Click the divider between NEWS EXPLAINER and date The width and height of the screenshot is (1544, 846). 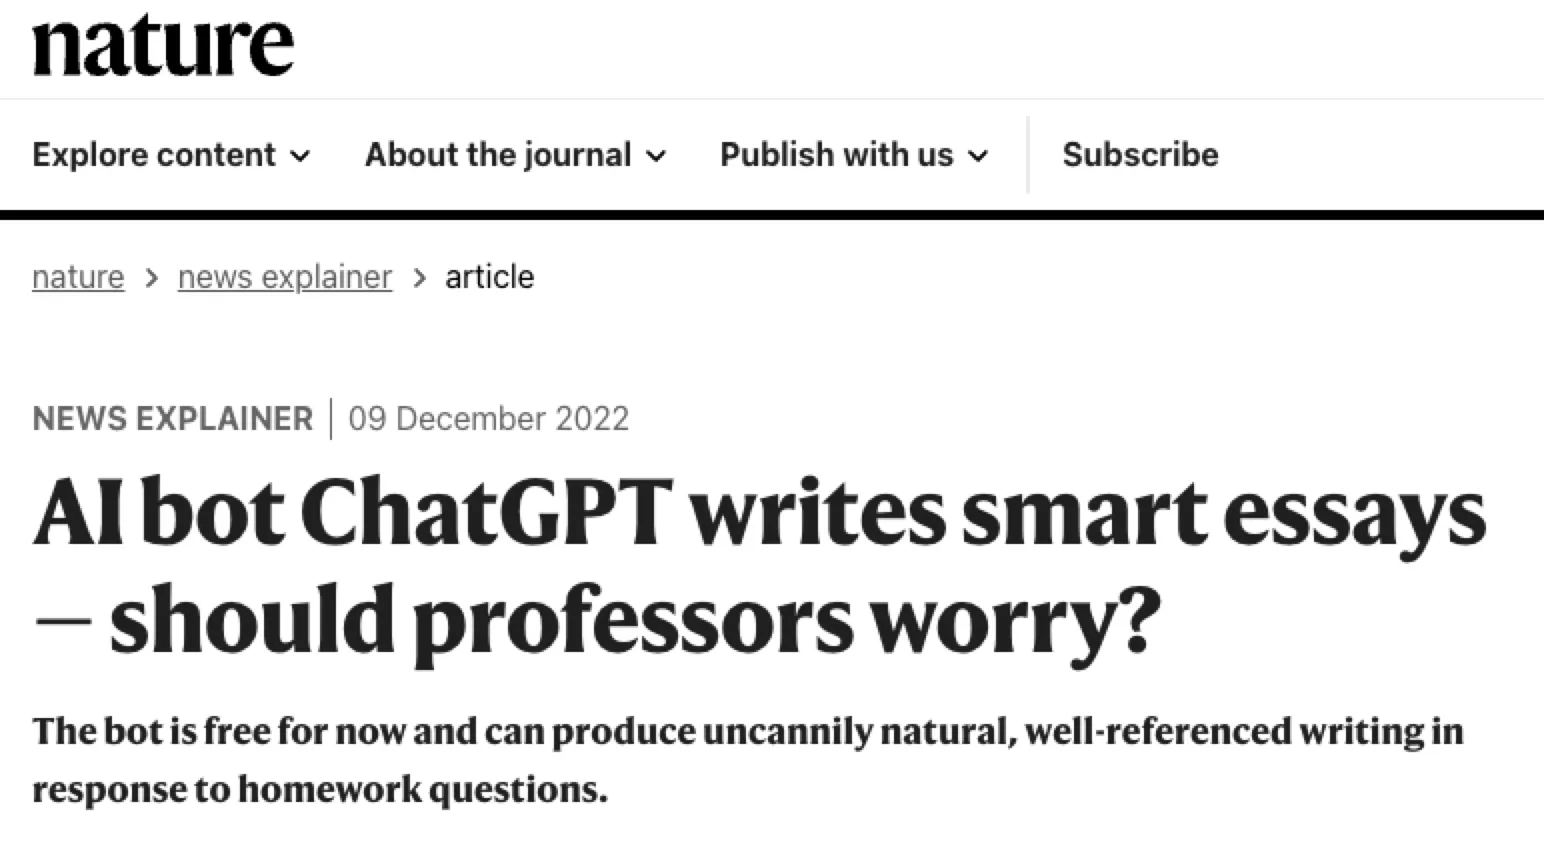coord(330,418)
